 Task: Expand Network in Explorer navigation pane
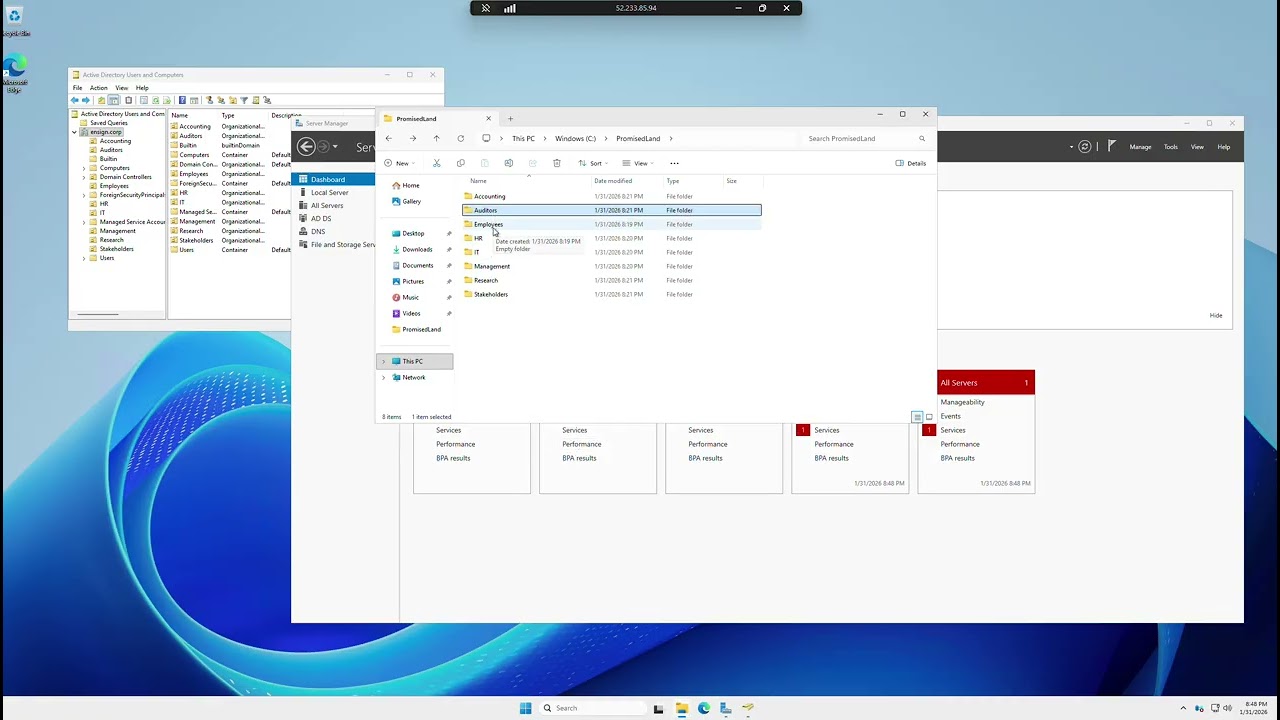(x=383, y=377)
